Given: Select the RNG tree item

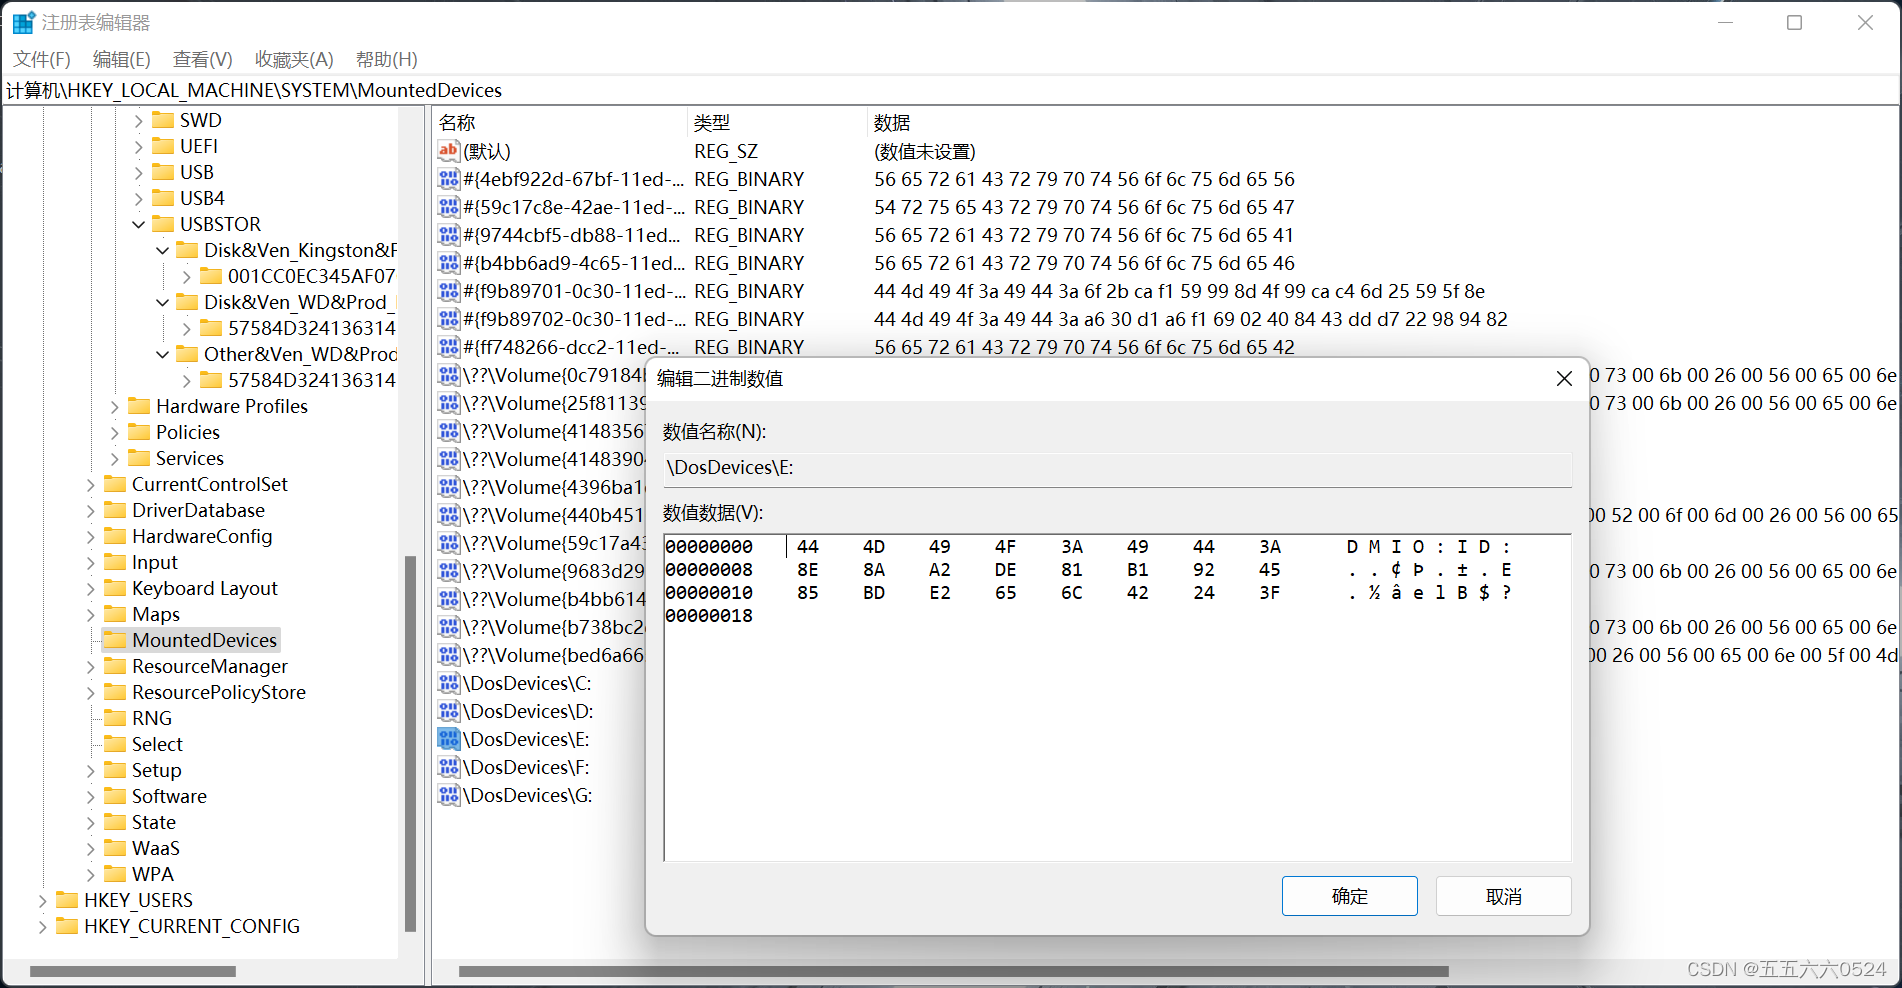Looking at the screenshot, I should click(x=152, y=718).
